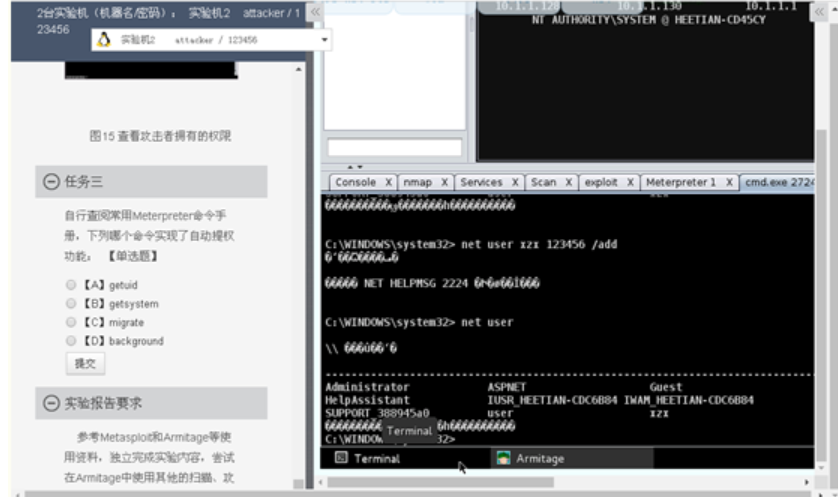Switch to the Services tab
Viewport: 838px width, 497px height.
tap(481, 182)
